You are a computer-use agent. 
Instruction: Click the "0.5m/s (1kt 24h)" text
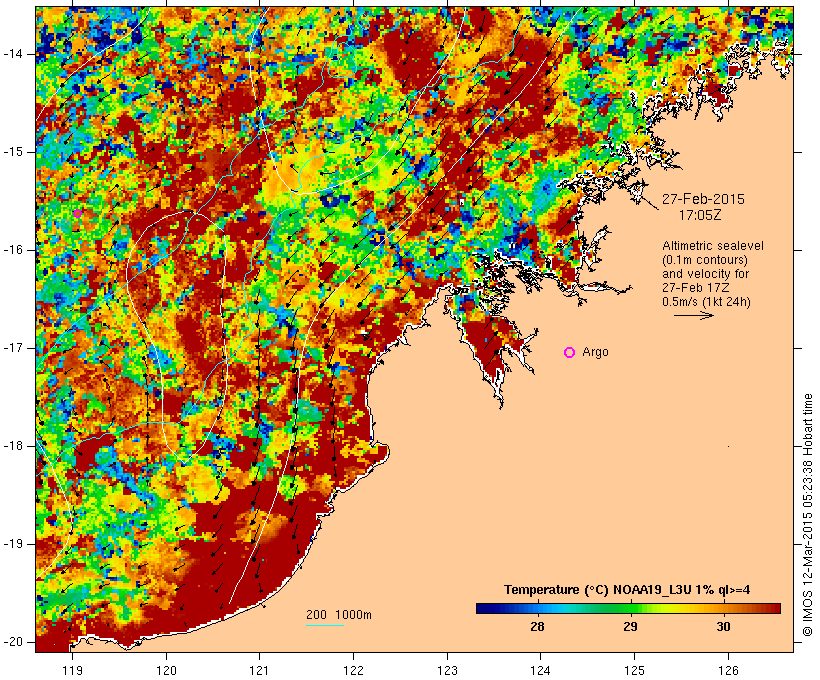[706, 302]
